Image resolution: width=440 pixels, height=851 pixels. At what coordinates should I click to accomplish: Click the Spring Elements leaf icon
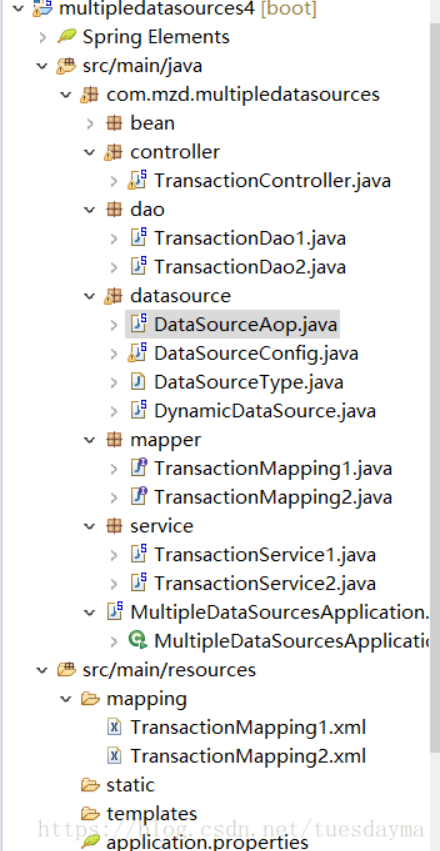pyautogui.click(x=66, y=36)
